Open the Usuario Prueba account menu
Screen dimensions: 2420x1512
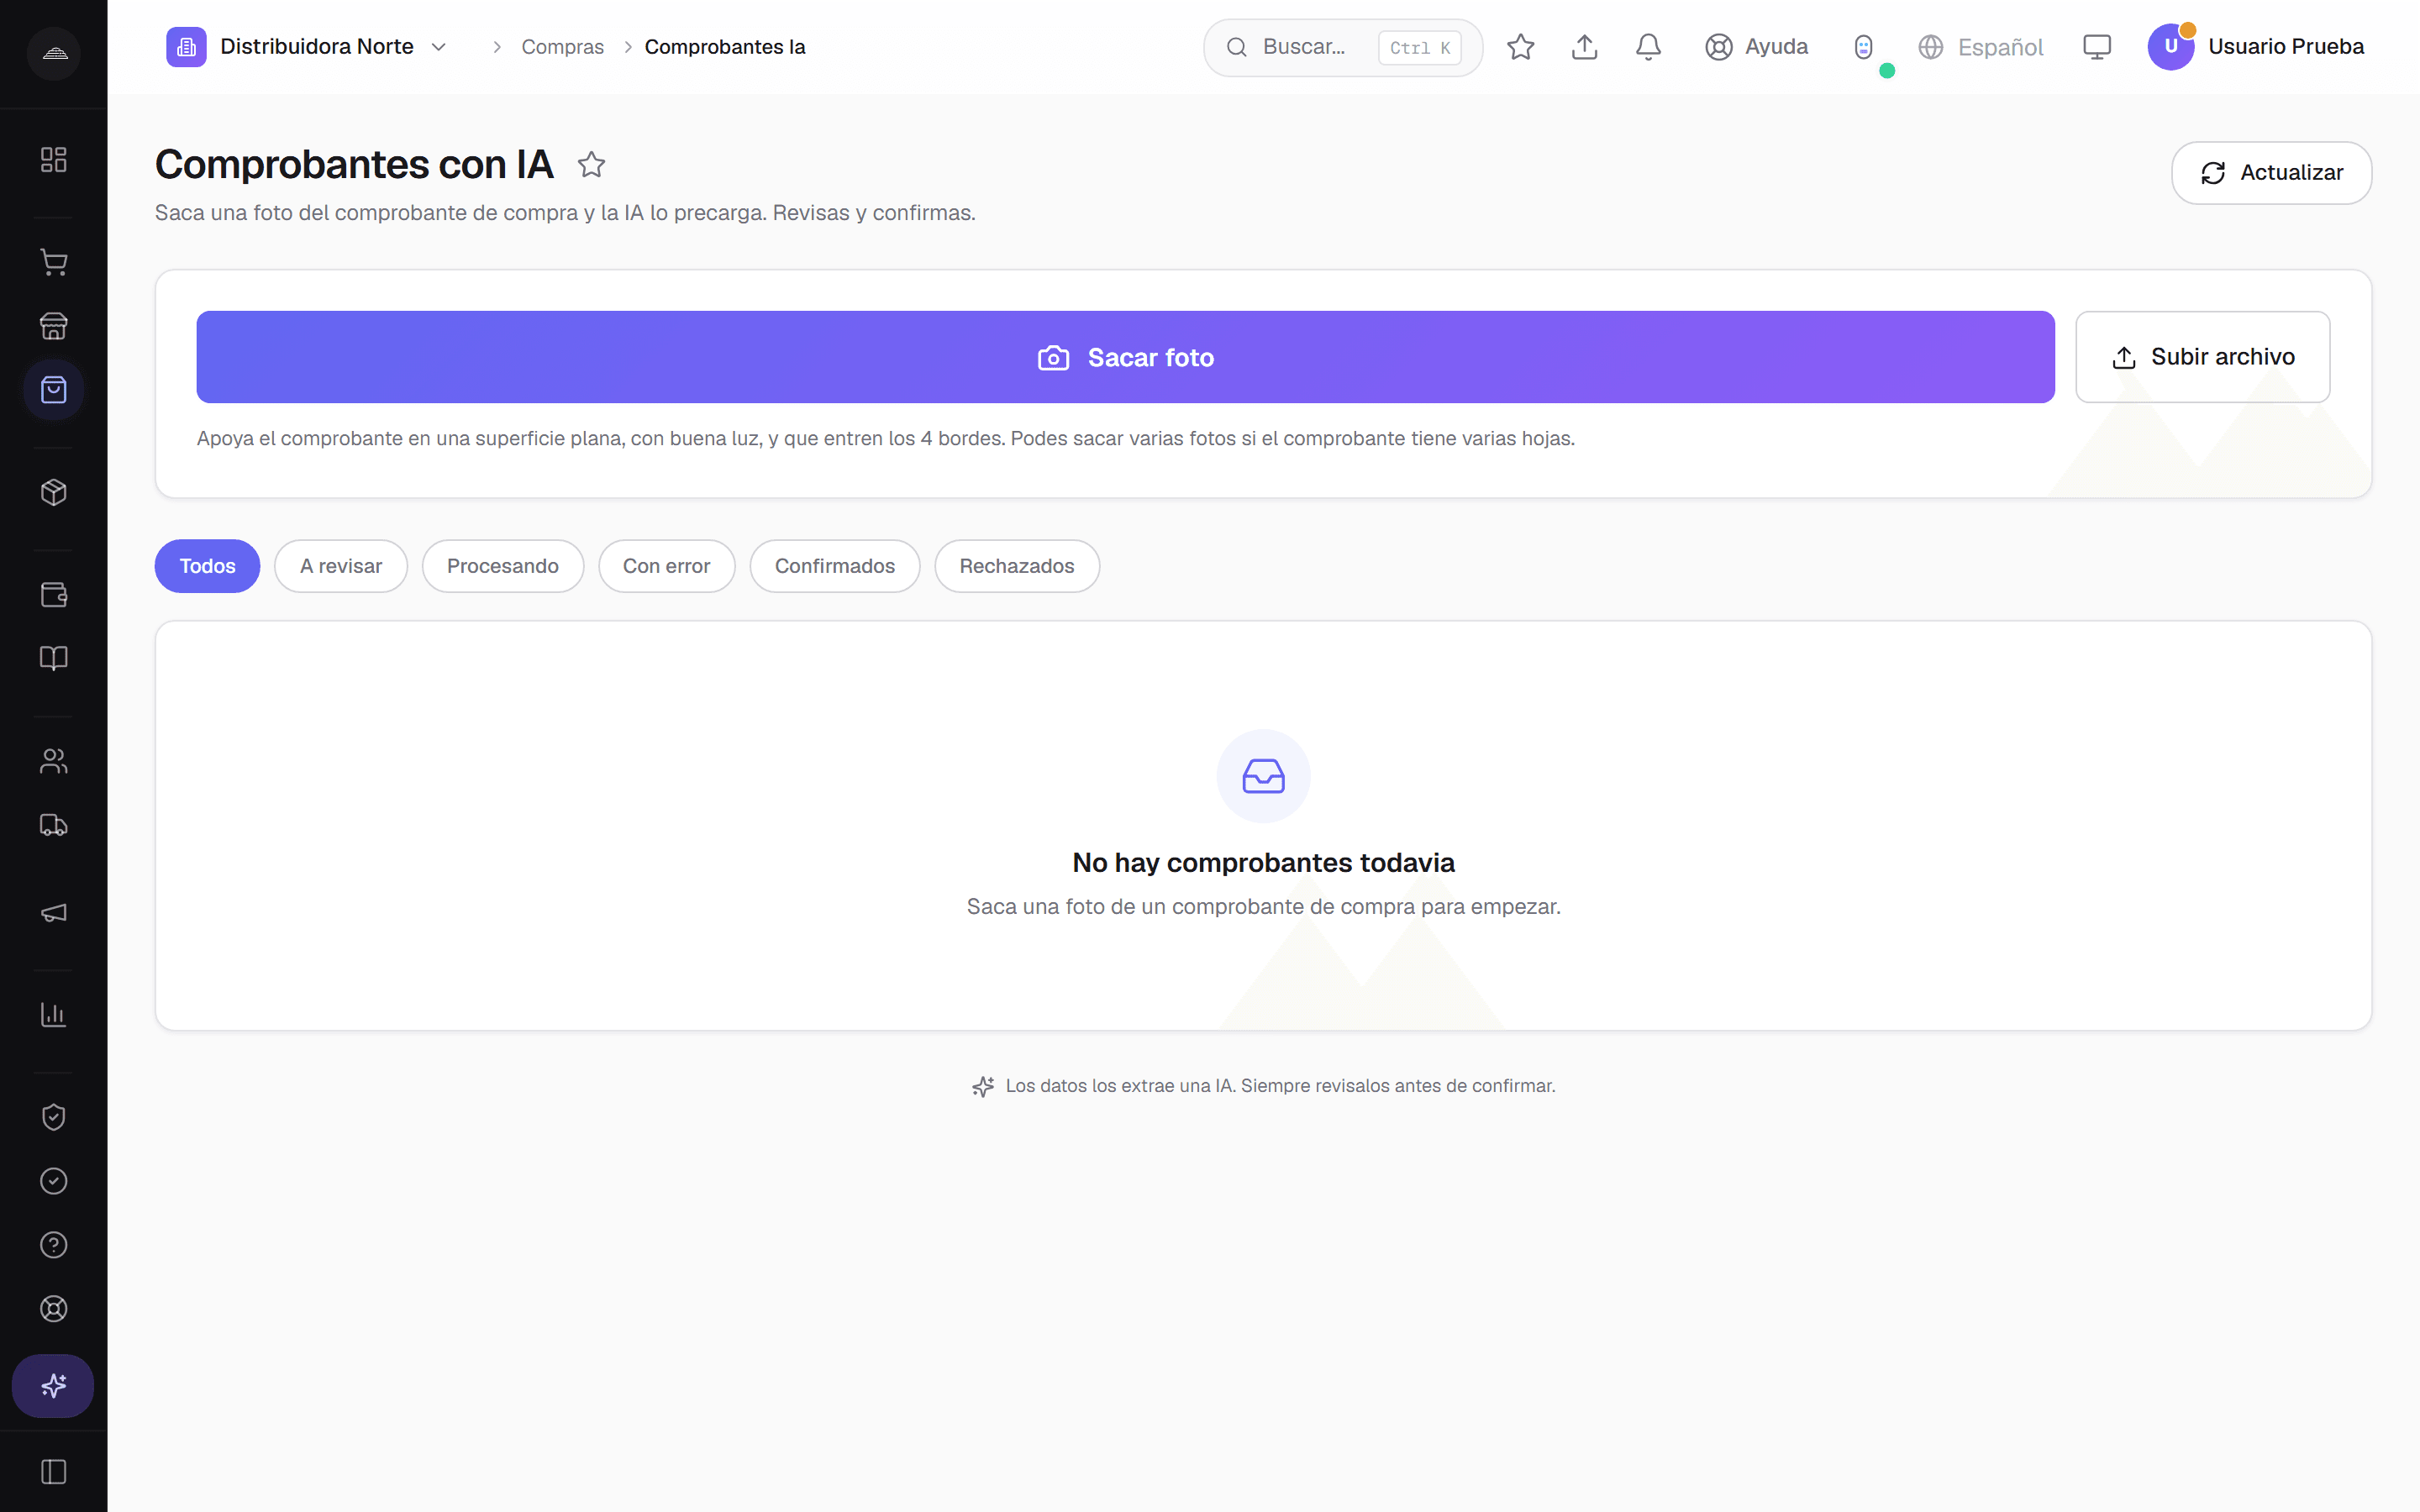[2255, 47]
